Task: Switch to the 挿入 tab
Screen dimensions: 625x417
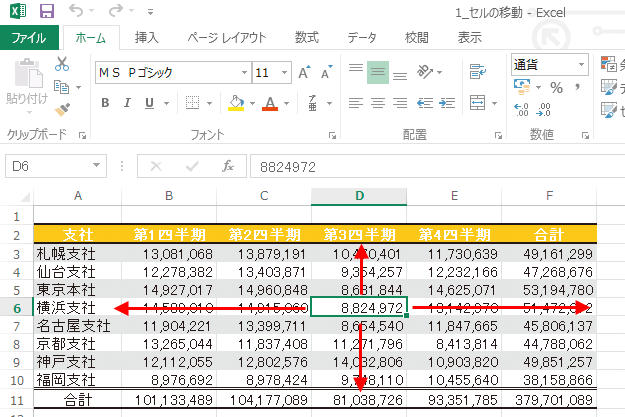Action: coord(146,37)
